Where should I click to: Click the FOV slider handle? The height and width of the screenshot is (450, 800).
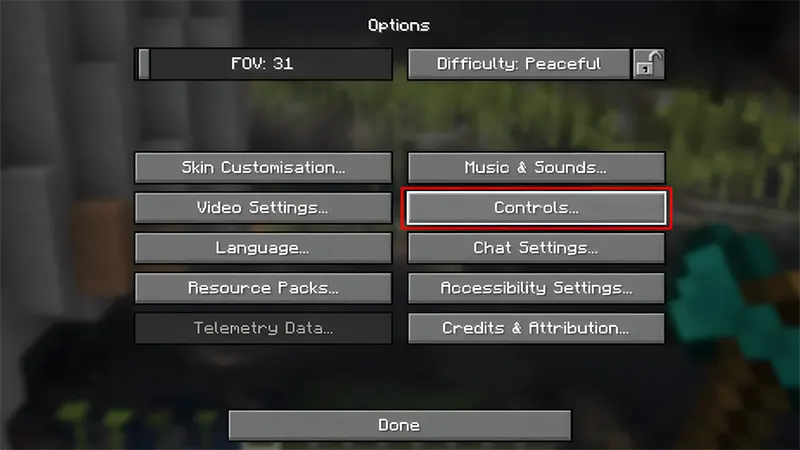[144, 64]
